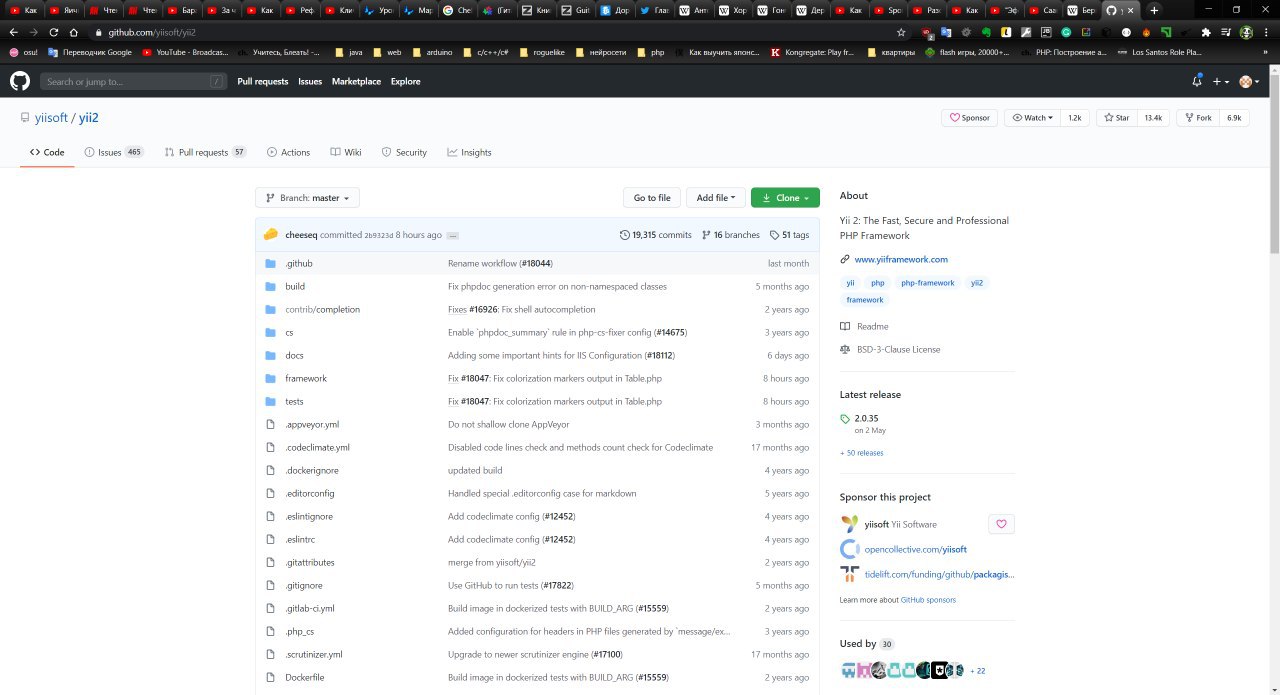Switch to the Code tab
Viewport: 1280px width, 695px height.
coord(47,152)
